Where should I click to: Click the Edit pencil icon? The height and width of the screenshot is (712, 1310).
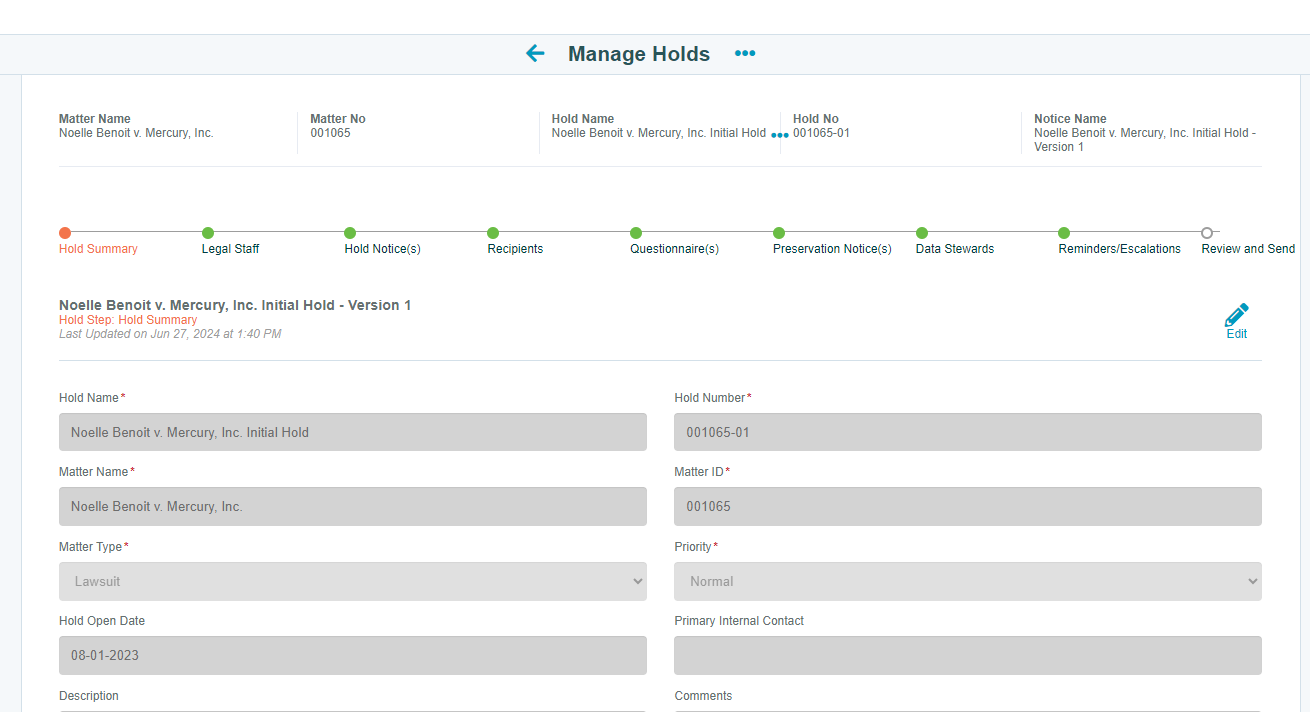pyautogui.click(x=1236, y=313)
